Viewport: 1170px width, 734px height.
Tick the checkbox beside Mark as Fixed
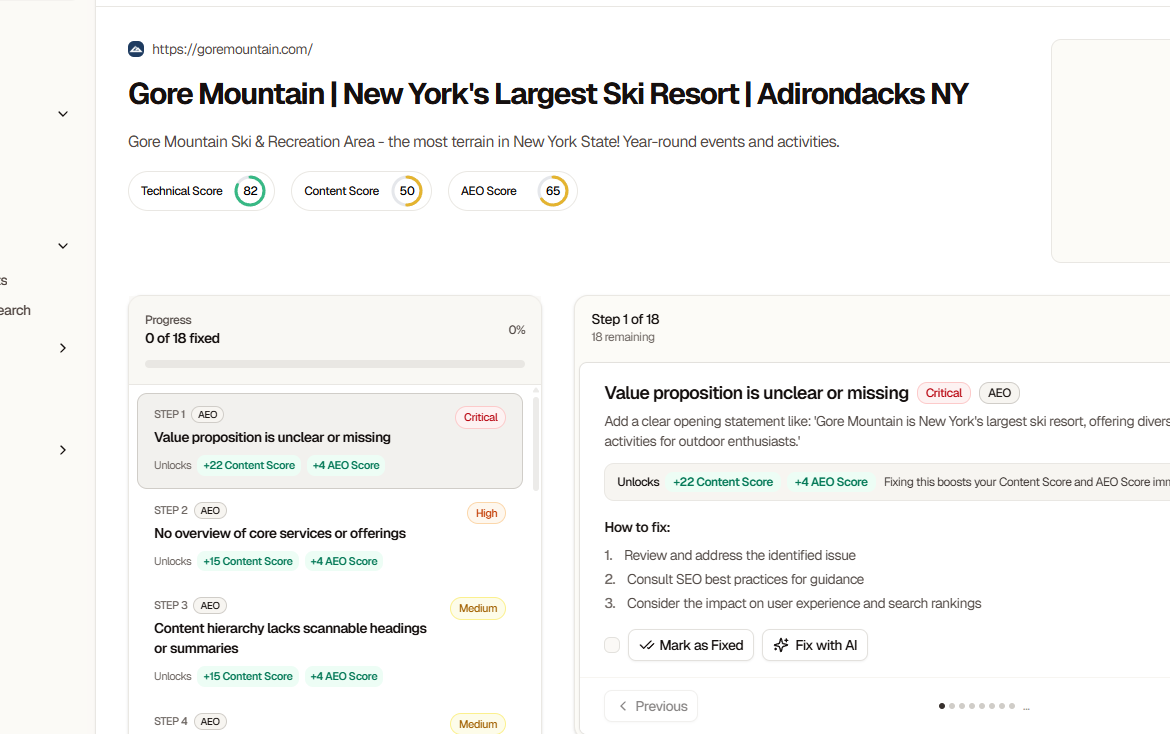[612, 645]
